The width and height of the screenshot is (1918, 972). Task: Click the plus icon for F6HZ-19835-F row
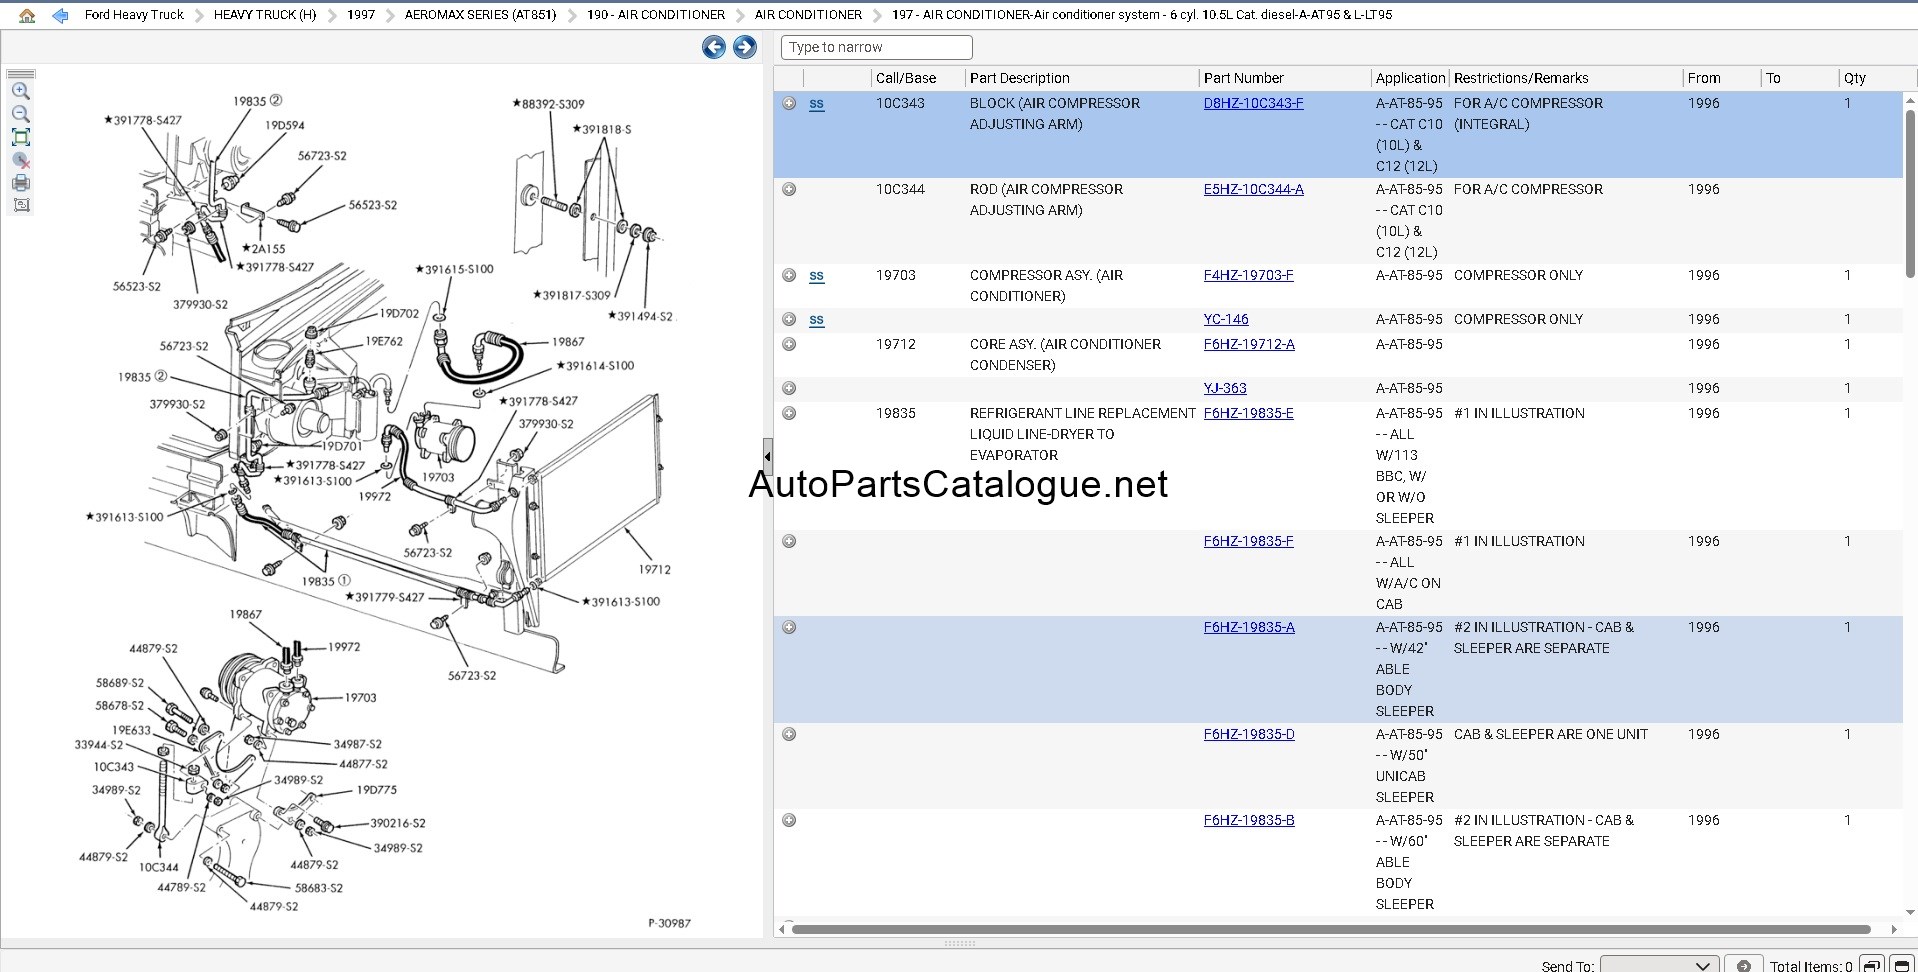pos(789,541)
